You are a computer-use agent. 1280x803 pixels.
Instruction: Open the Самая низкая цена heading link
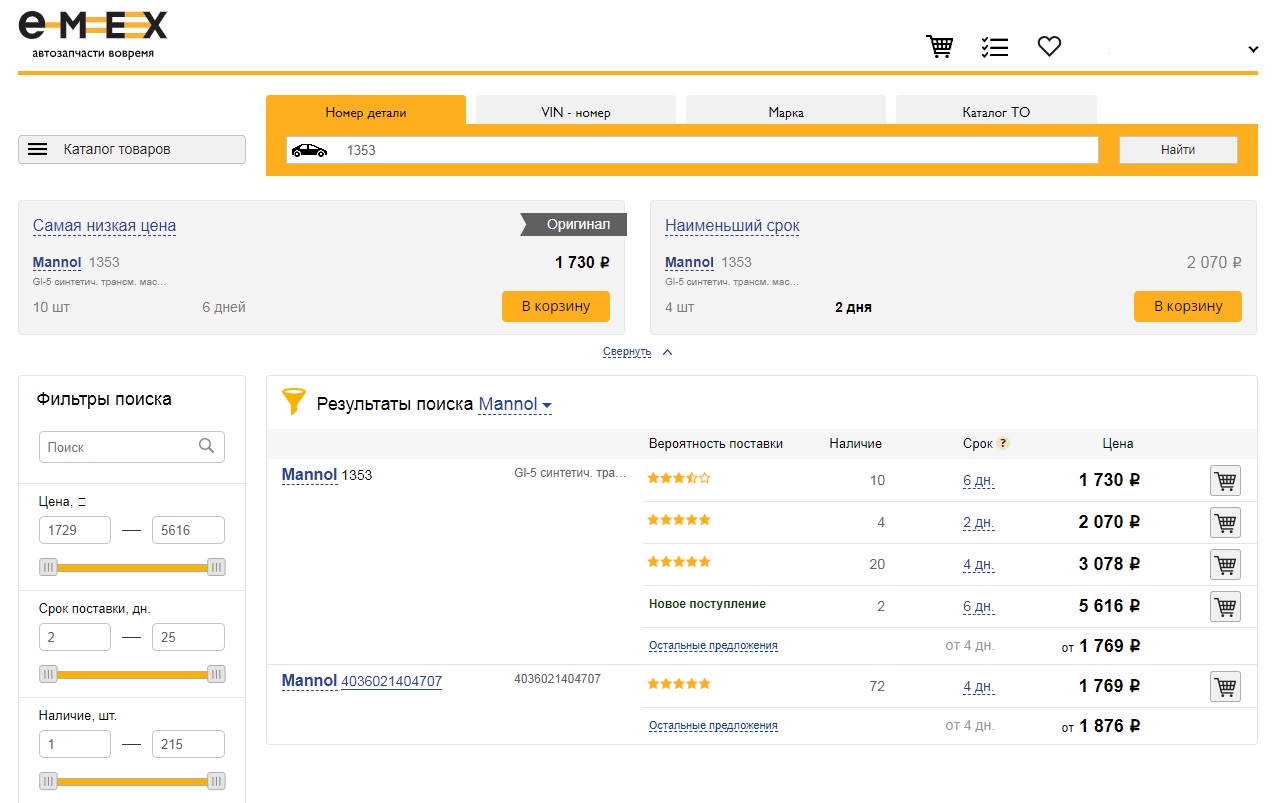pos(104,226)
